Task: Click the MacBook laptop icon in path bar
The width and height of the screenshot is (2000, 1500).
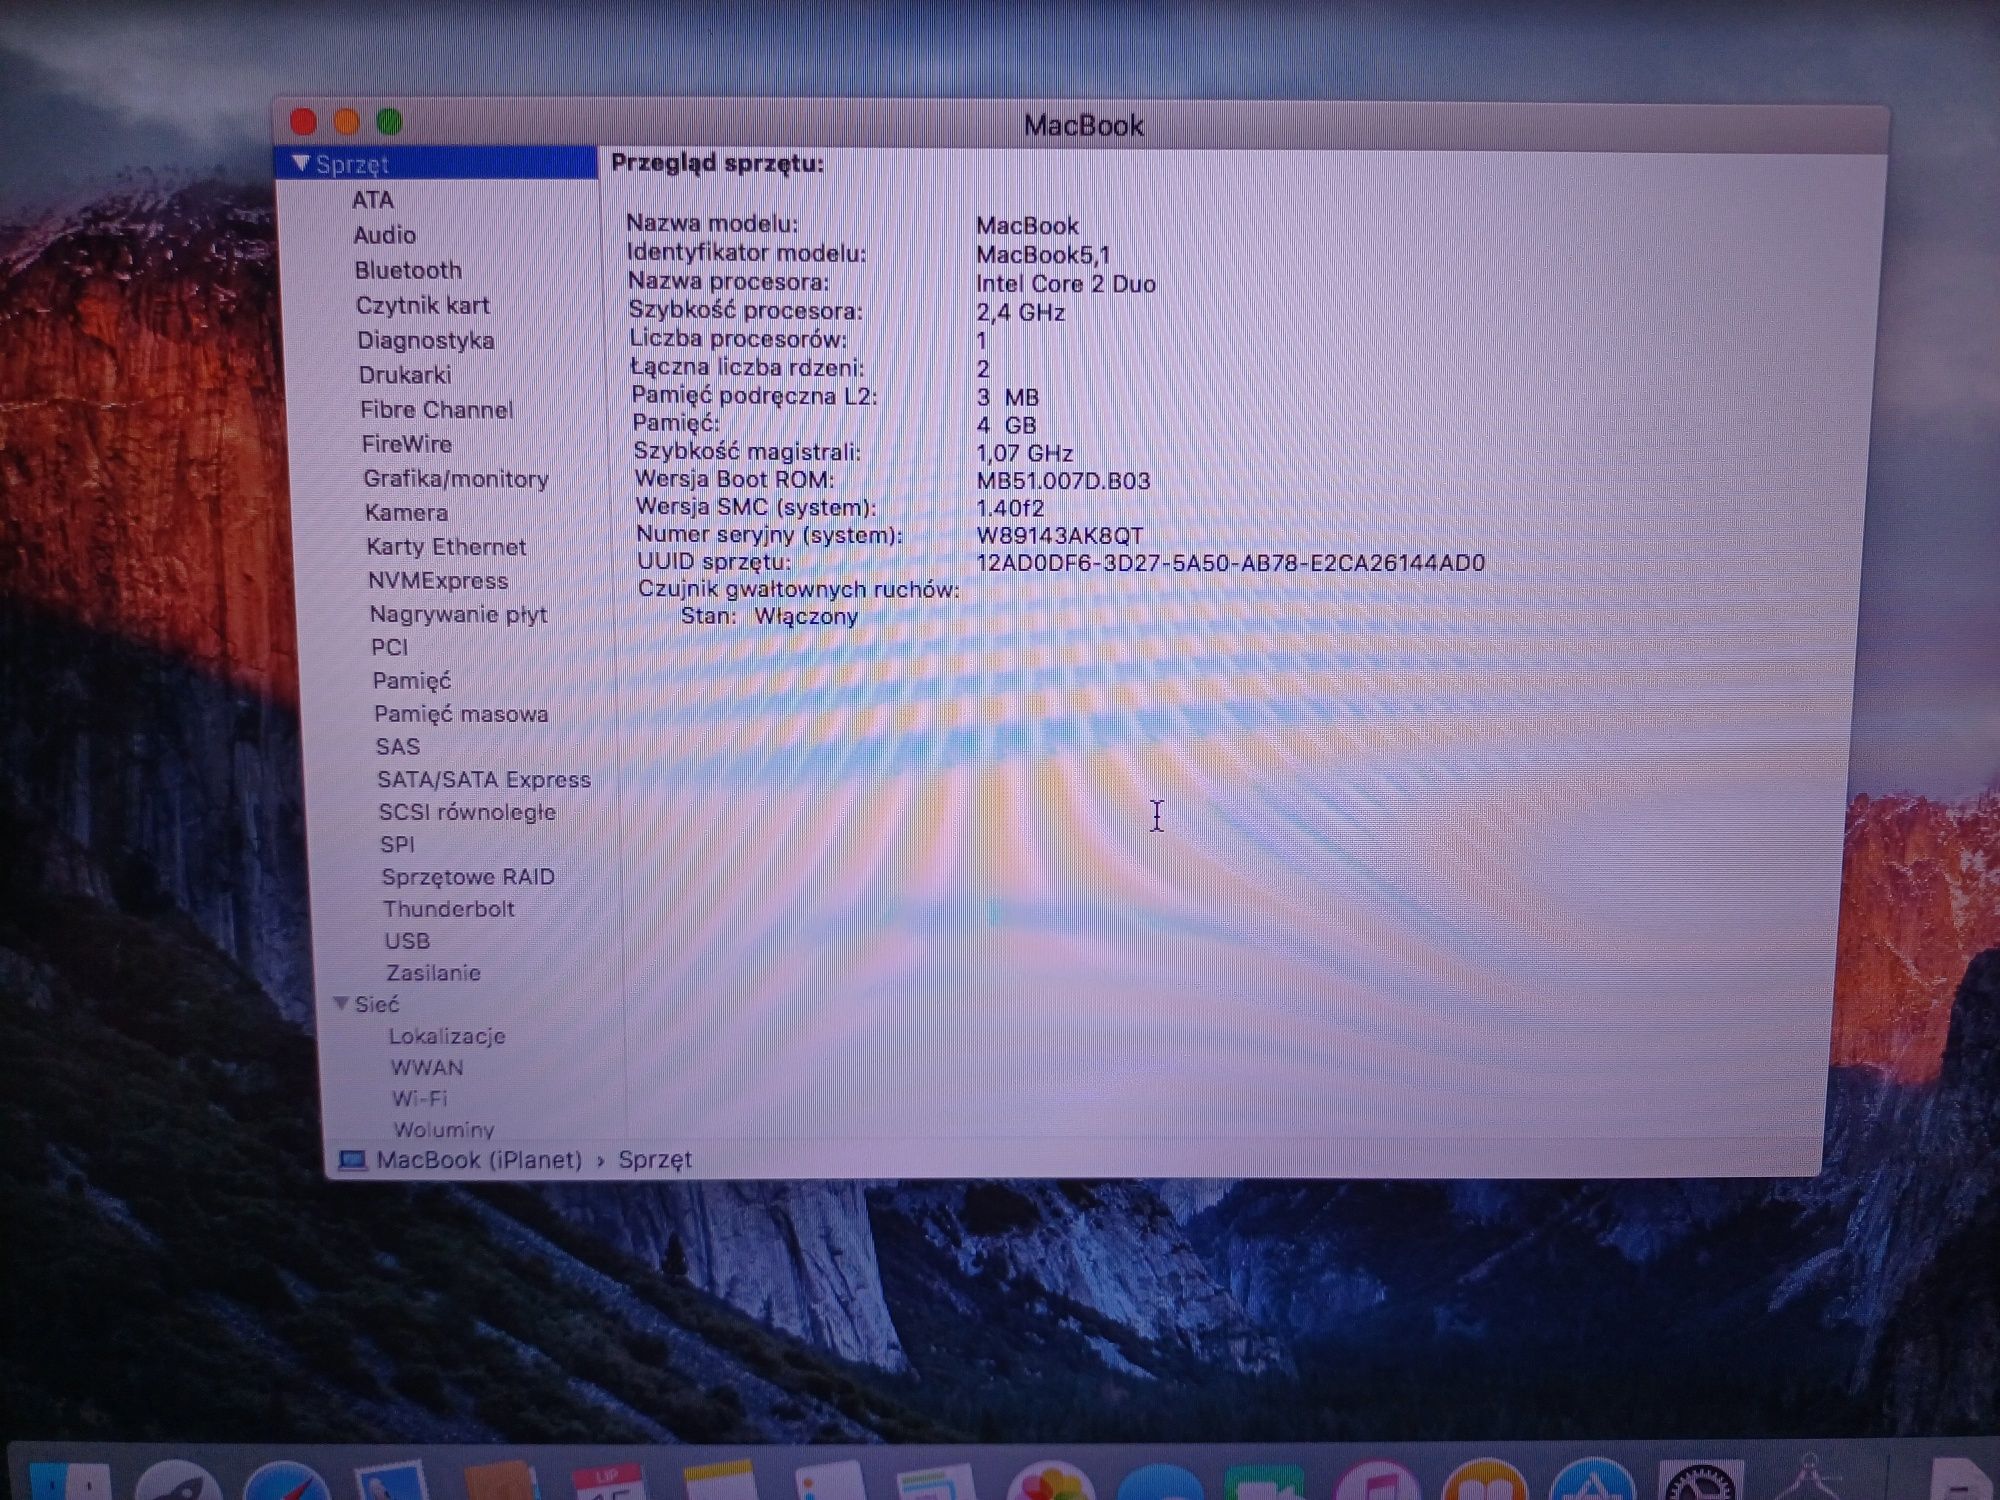Action: click(x=352, y=1160)
